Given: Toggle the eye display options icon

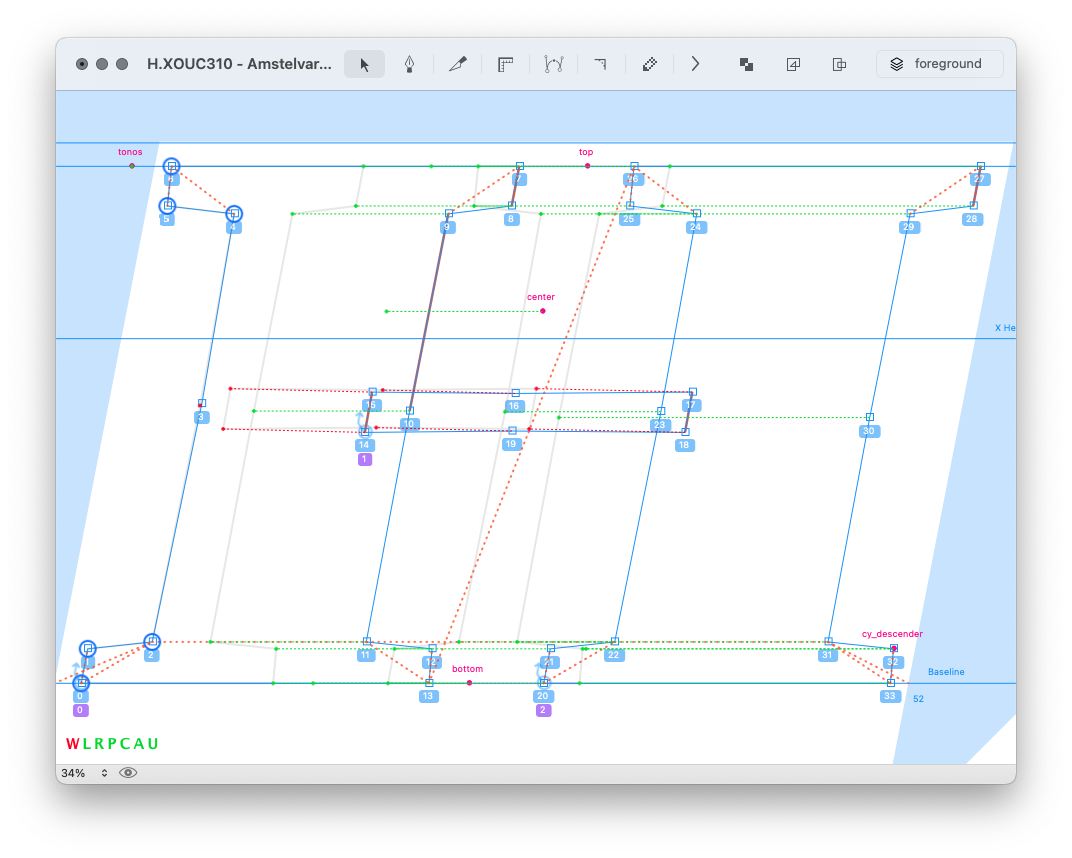Looking at the screenshot, I should pos(128,773).
